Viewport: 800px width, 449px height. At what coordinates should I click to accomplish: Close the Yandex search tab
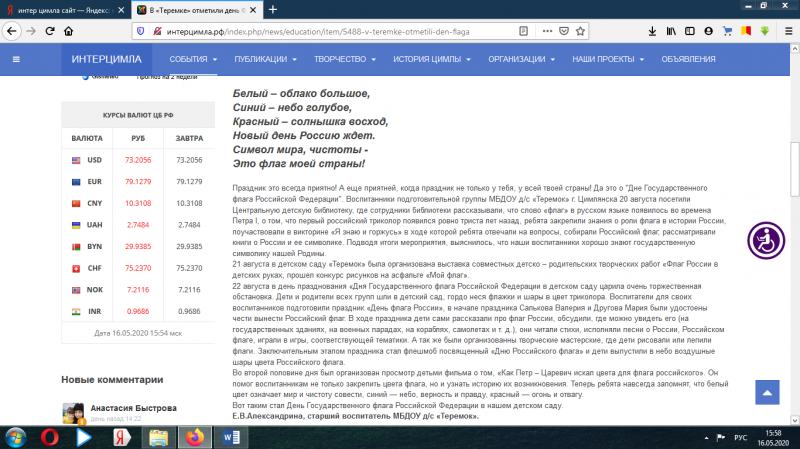point(121,10)
